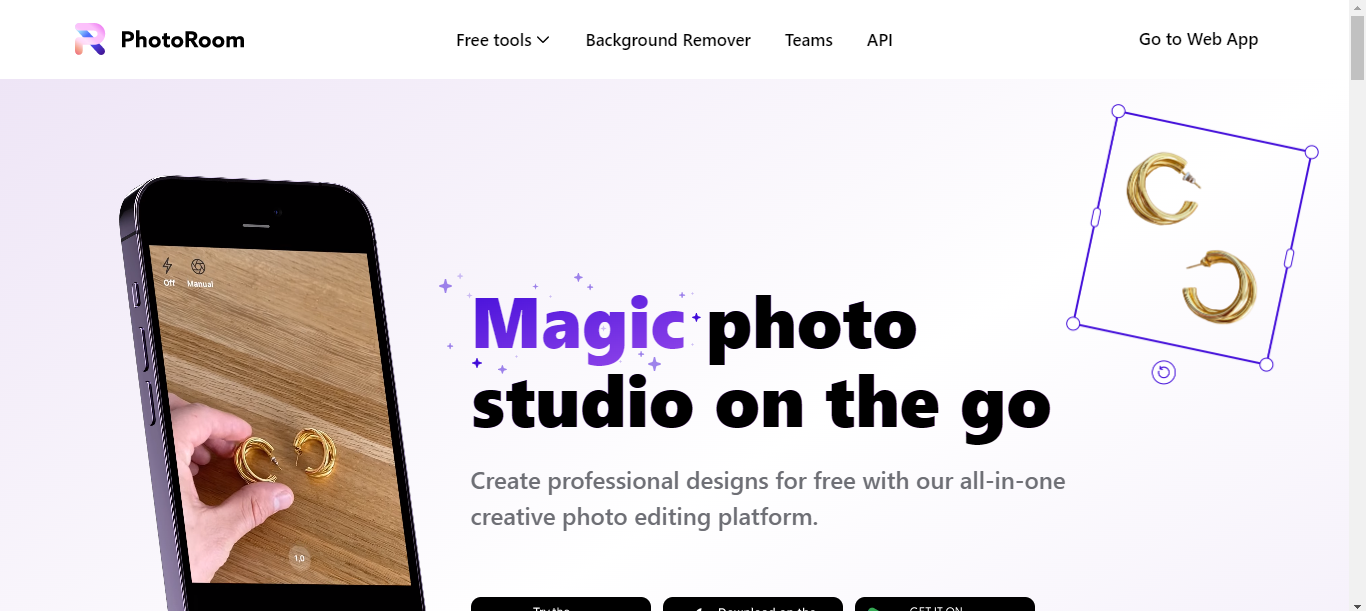Click the Download on the App Store button
This screenshot has height=611, width=1366.
click(x=753, y=604)
